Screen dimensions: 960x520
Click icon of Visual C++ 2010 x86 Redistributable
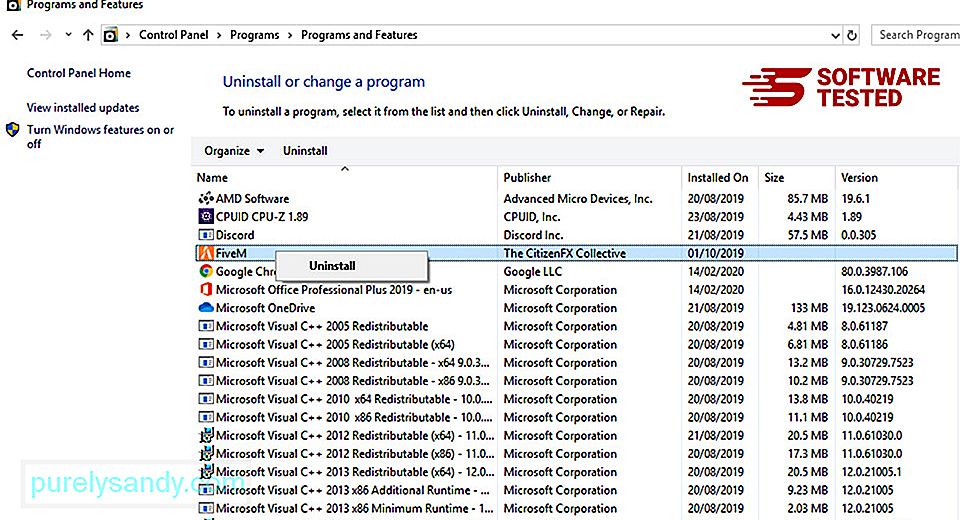coord(206,417)
